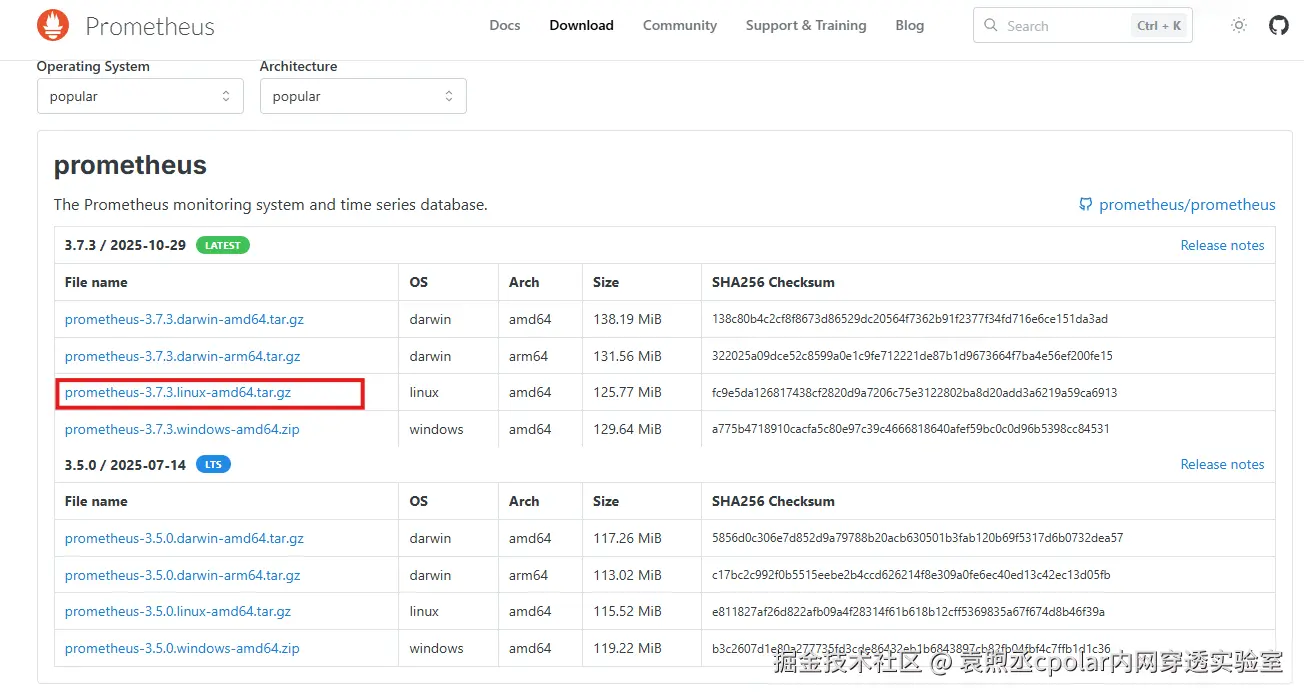This screenshot has height=697, width=1304.
Task: Open Release notes for version 3.5.0
Action: (x=1222, y=464)
